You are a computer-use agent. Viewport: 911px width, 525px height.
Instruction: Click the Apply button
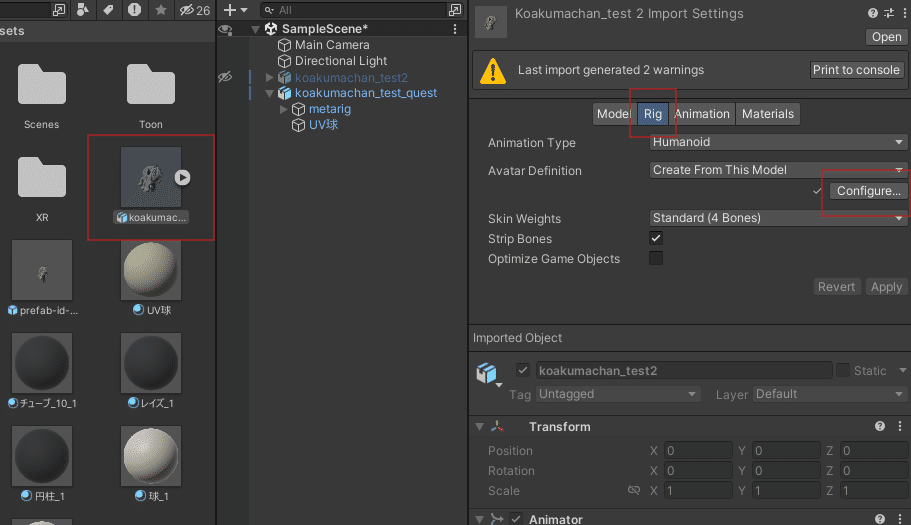pyautogui.click(x=886, y=287)
